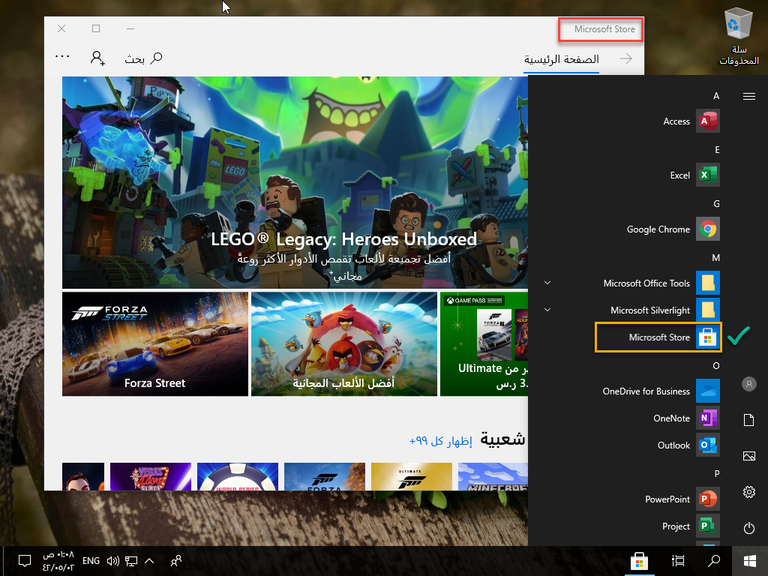The height and width of the screenshot is (576, 768).
Task: Expand the Start menu hamburger button
Action: pos(749,96)
